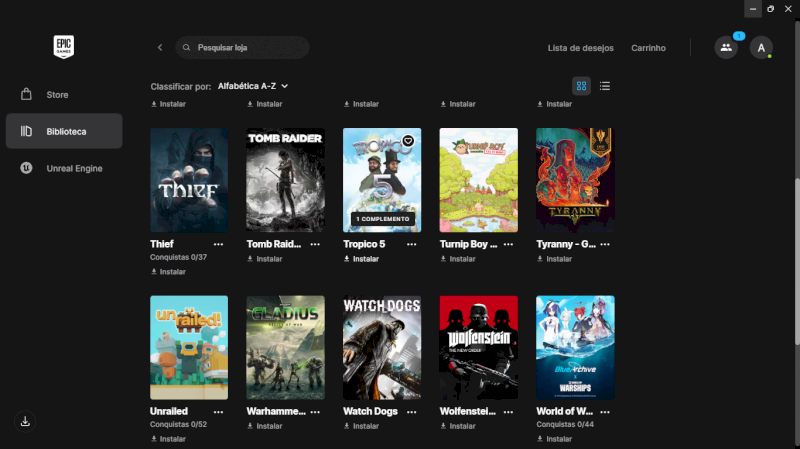The image size is (800, 449).
Task: Open the three-dot menu for Thief
Action: 218,244
